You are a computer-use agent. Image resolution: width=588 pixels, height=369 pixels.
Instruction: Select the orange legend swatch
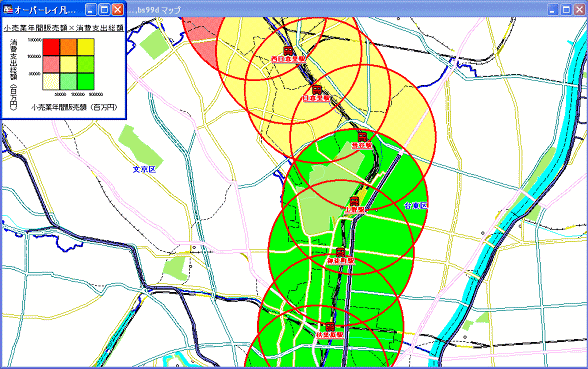pos(68,48)
